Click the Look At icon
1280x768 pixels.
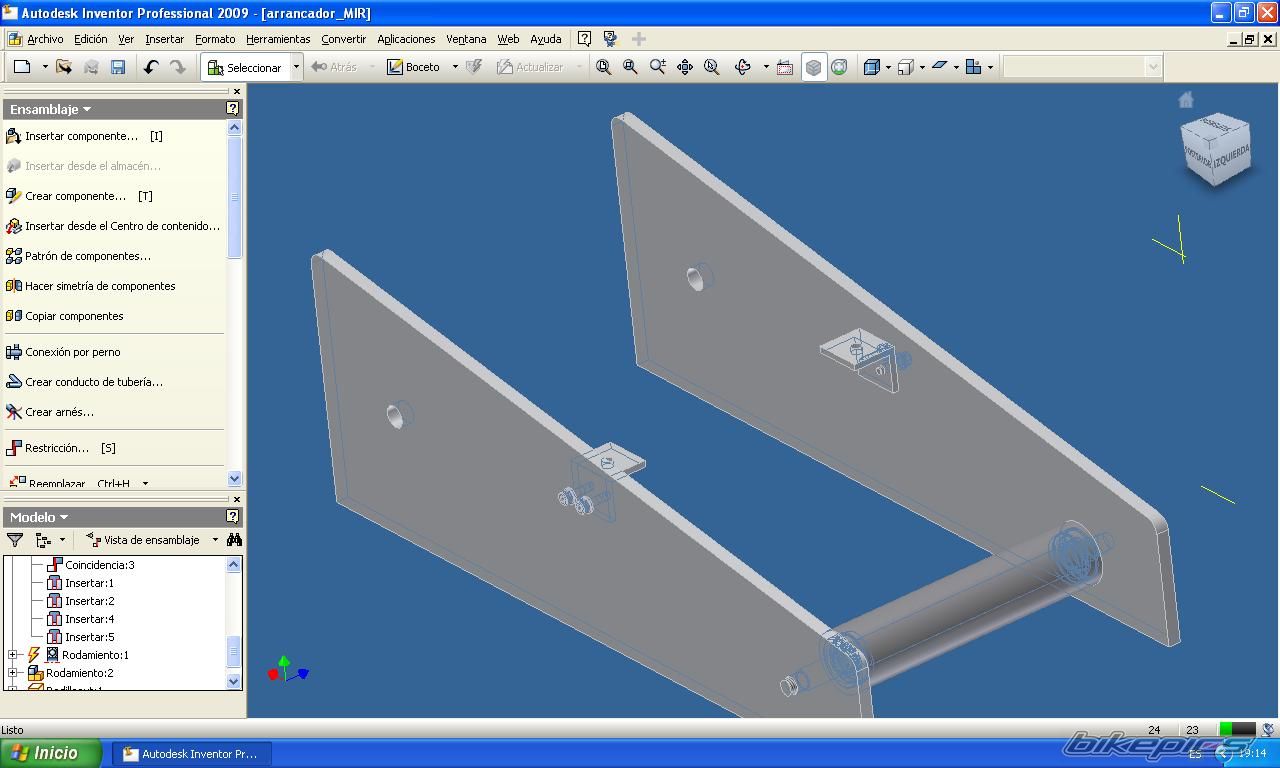(785, 67)
